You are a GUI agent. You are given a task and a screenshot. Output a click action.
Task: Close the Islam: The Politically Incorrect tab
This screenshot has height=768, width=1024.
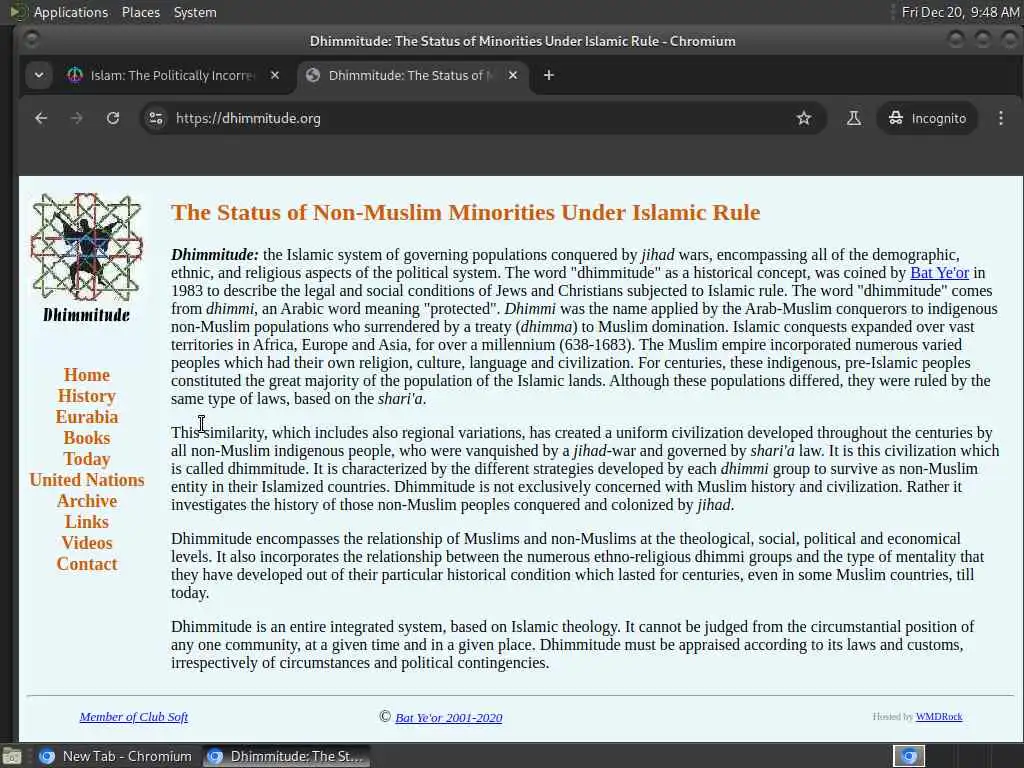tap(275, 75)
